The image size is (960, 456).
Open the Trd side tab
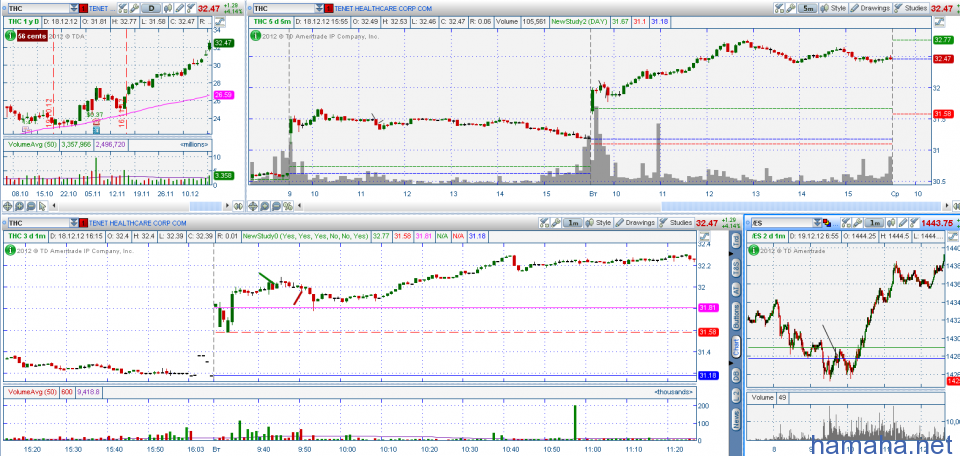[736, 242]
